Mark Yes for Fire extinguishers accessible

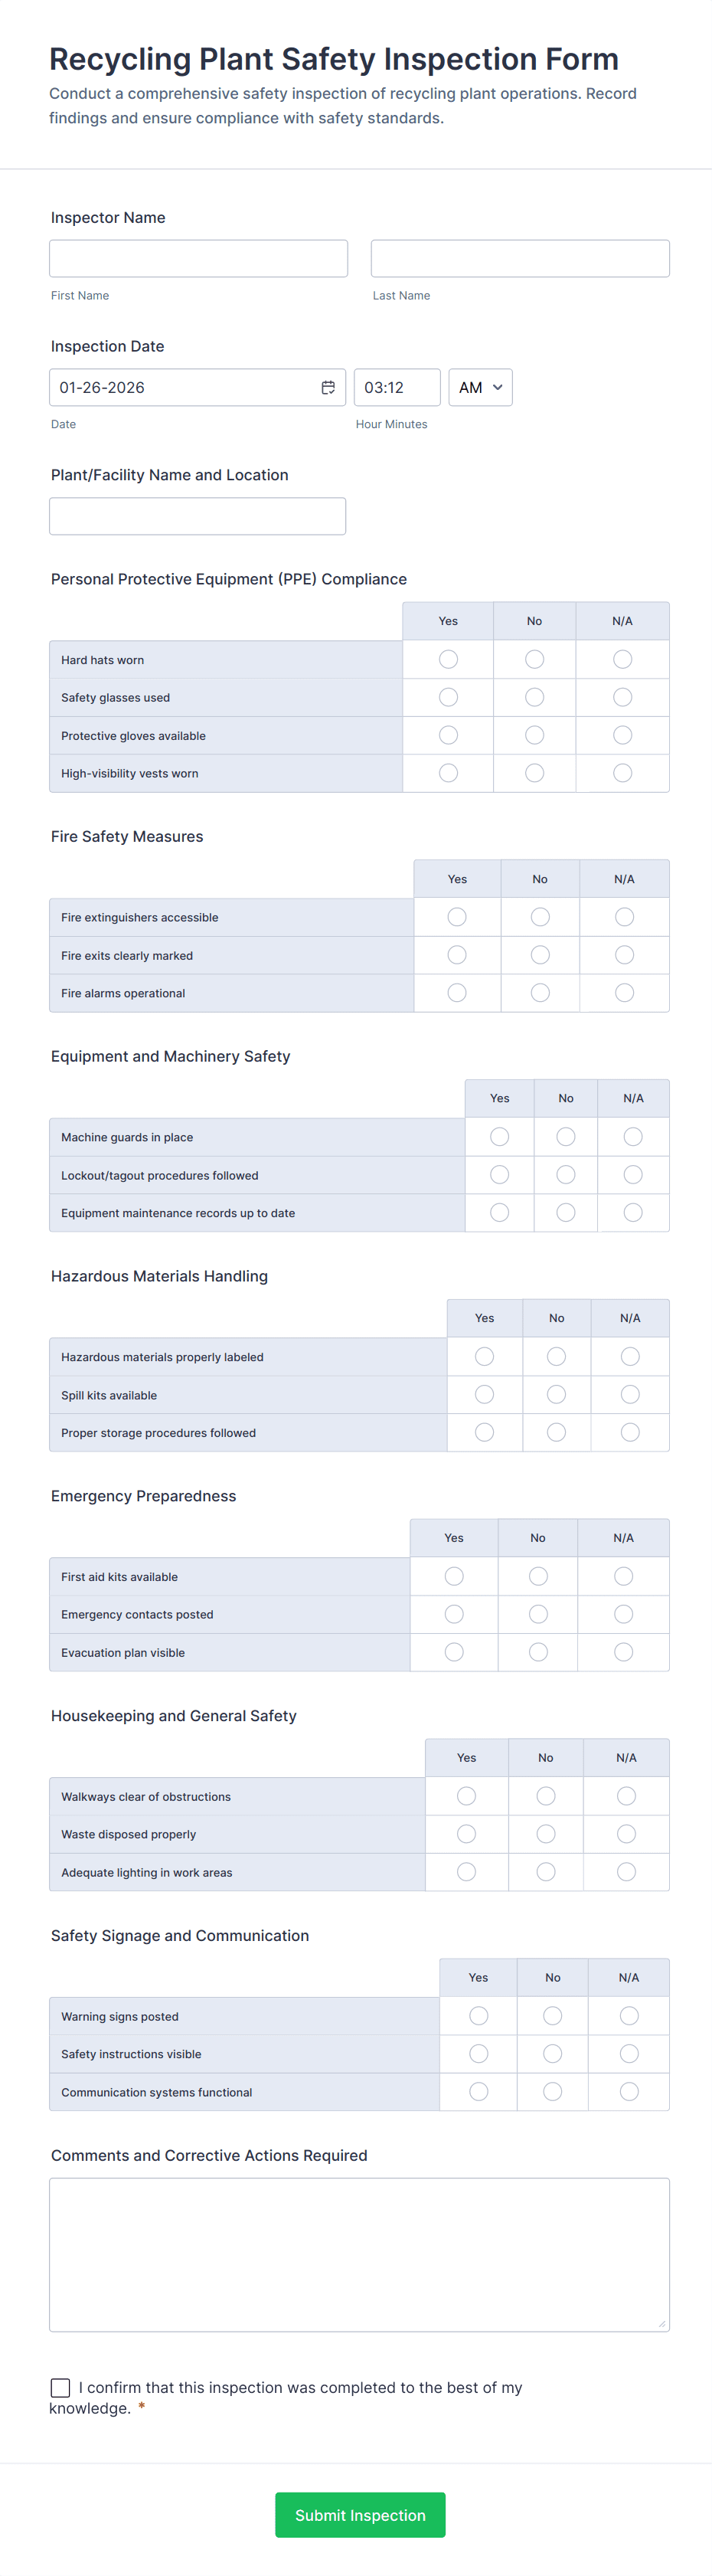[457, 916]
